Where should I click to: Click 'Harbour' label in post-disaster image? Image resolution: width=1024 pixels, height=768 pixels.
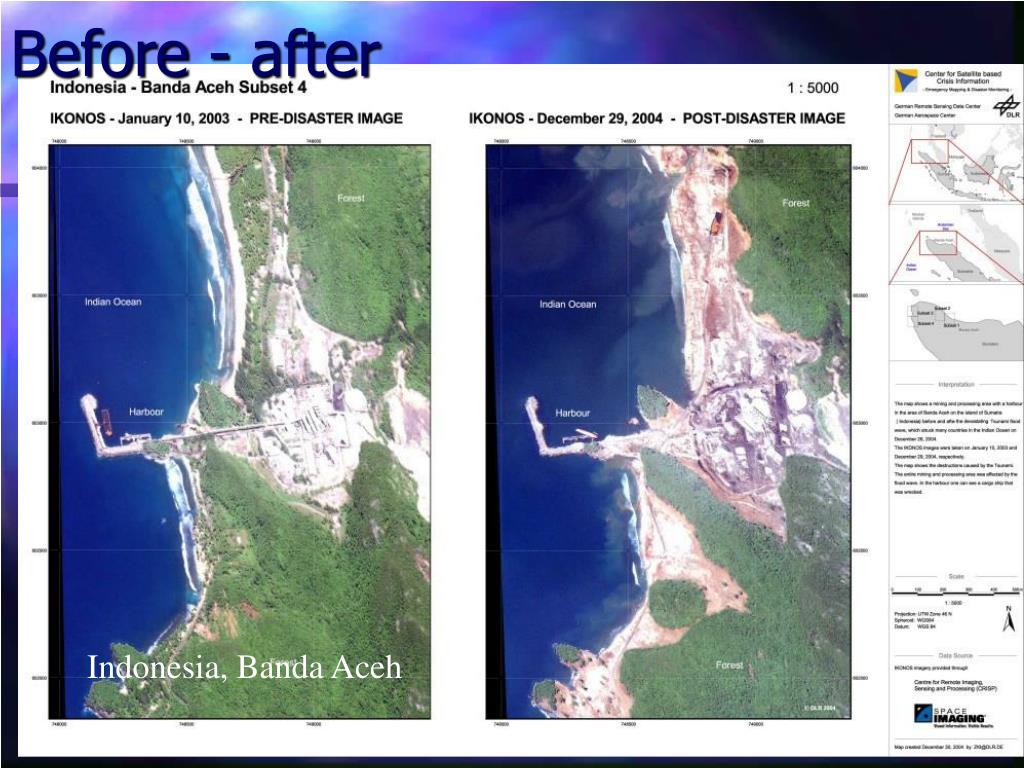(573, 413)
